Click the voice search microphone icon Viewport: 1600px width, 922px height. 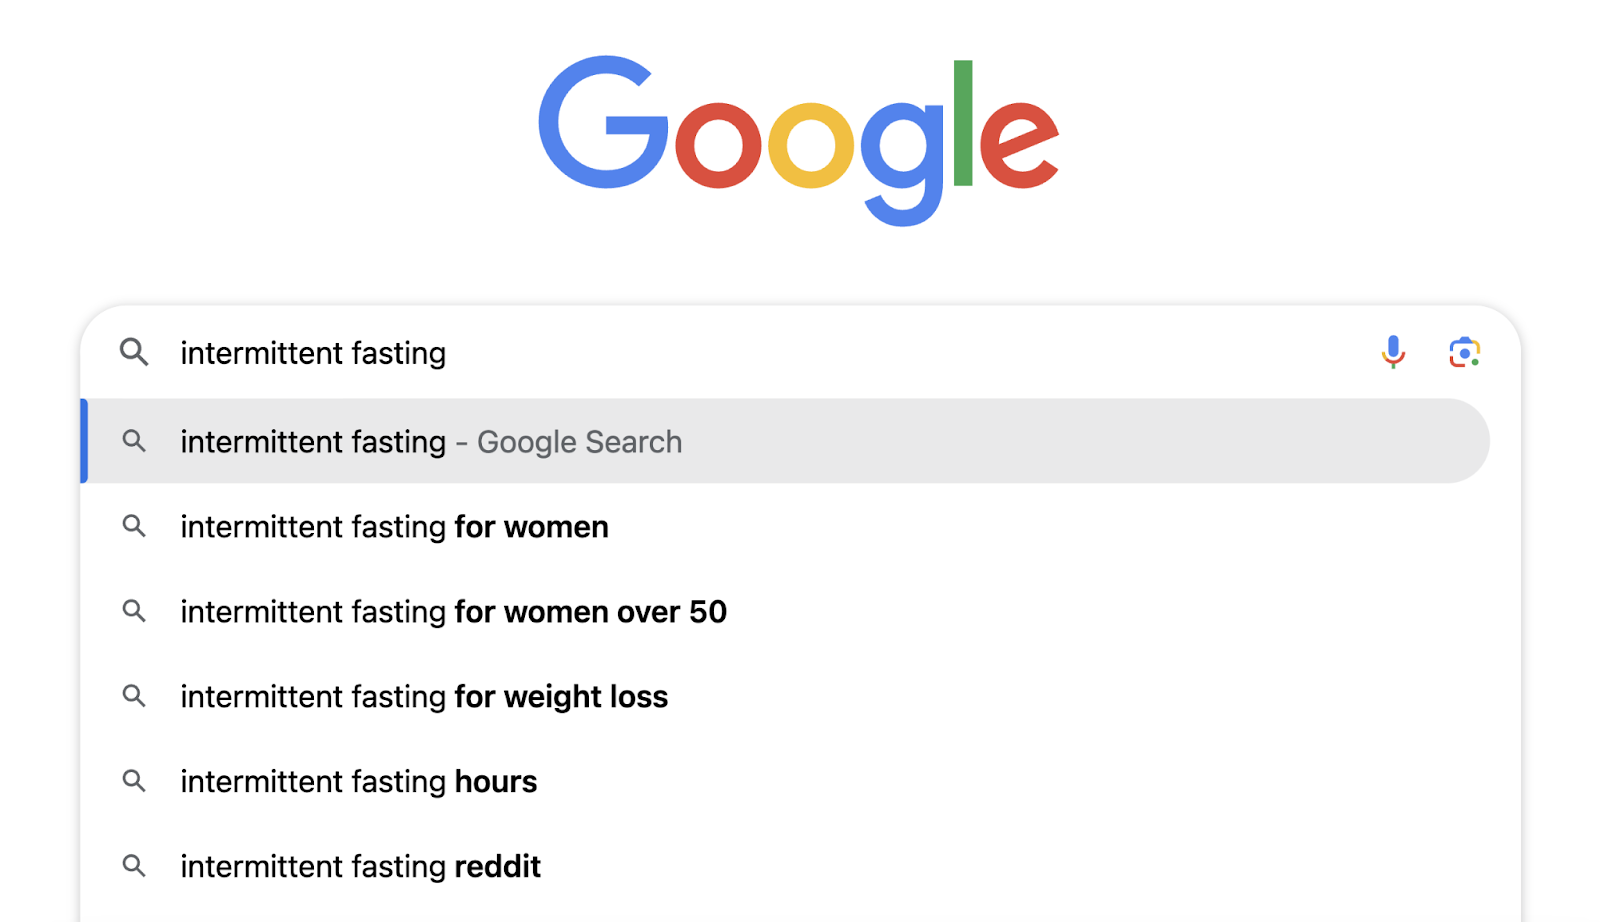1393,352
